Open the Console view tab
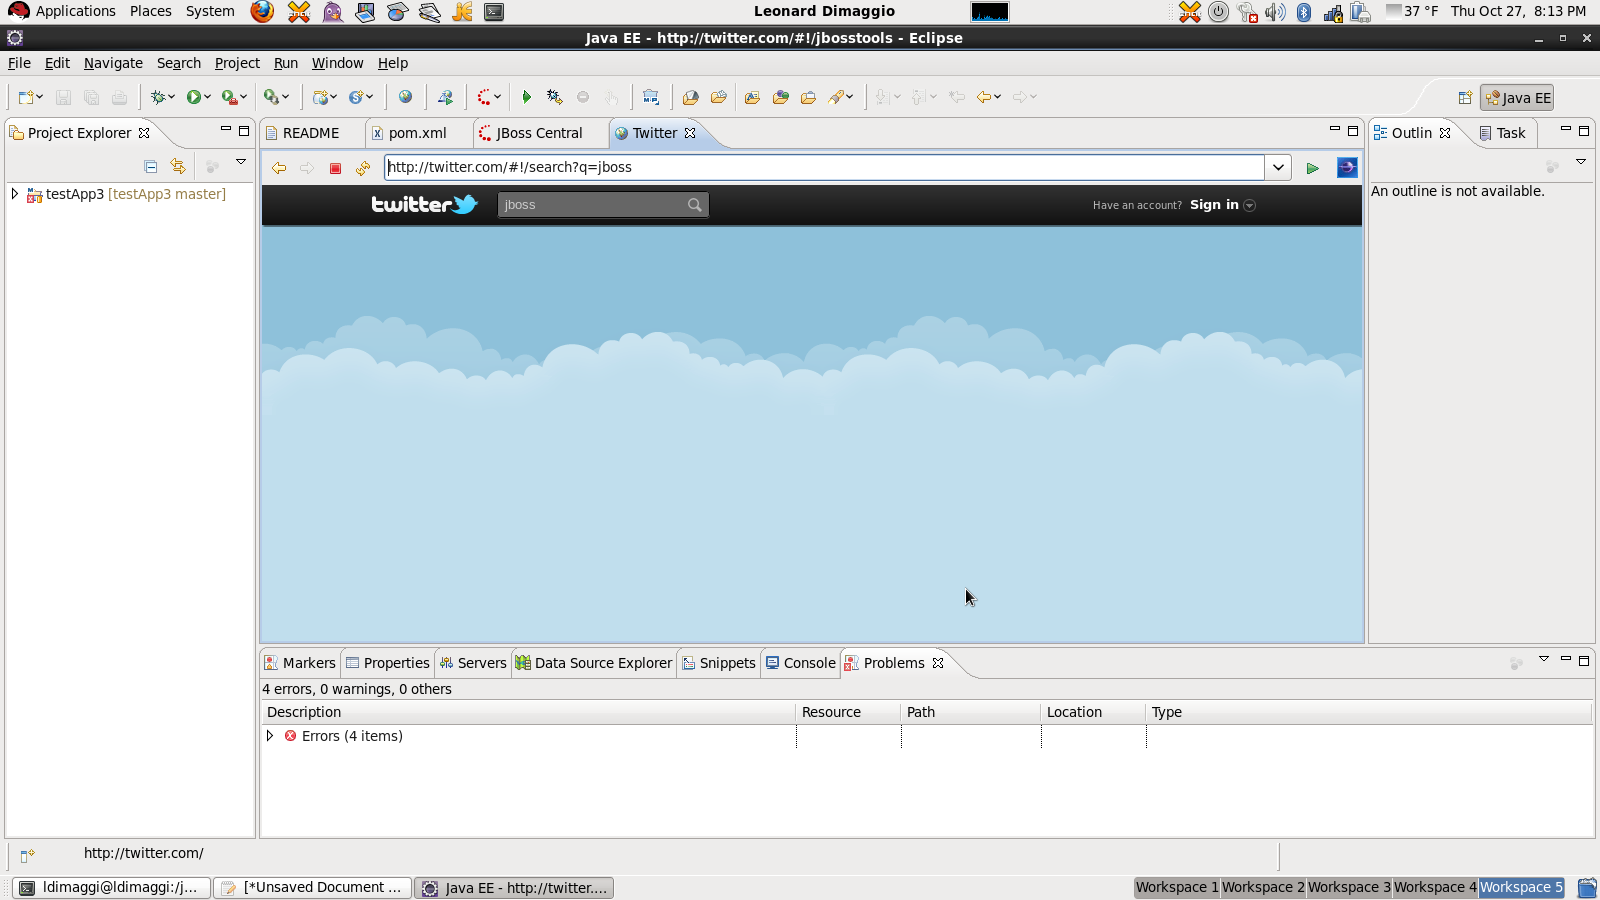Screen dimensions: 1600x900 [800, 663]
